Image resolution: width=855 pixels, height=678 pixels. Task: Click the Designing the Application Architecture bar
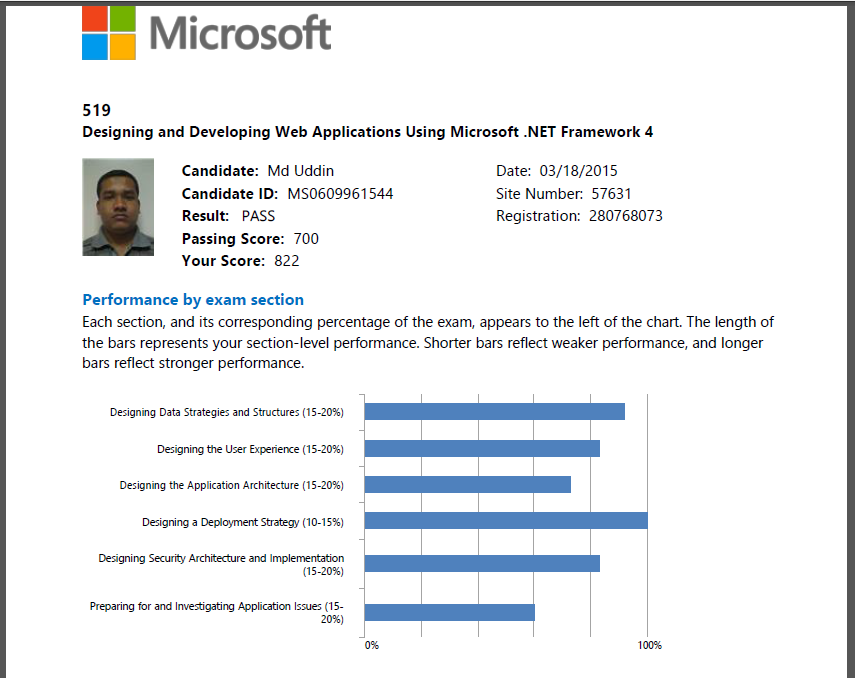tap(468, 485)
